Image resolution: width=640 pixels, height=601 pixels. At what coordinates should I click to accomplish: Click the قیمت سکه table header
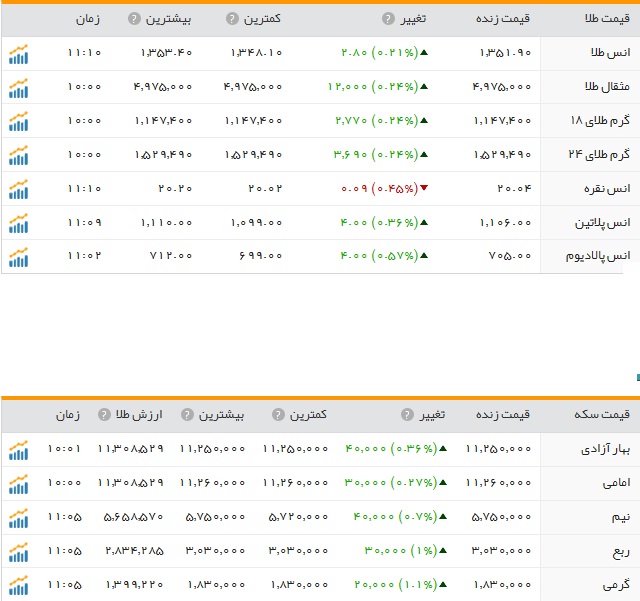pyautogui.click(x=602, y=414)
